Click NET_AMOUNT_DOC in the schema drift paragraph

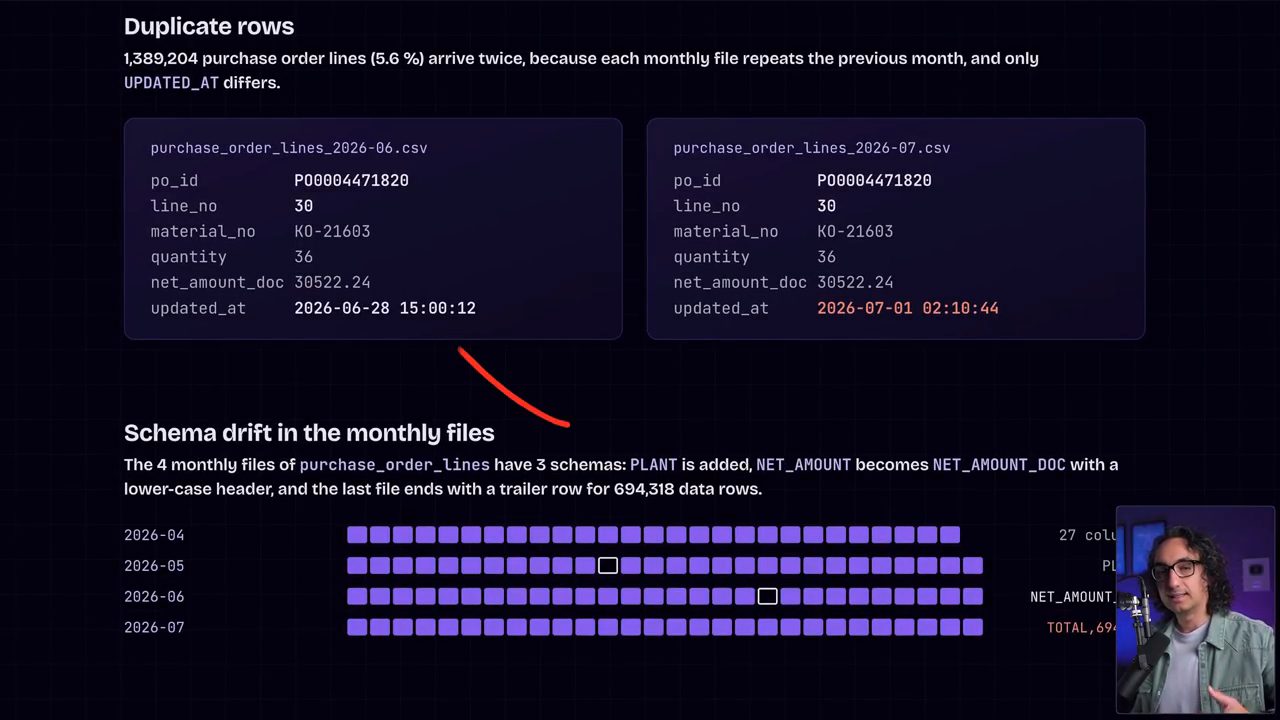[999, 465]
